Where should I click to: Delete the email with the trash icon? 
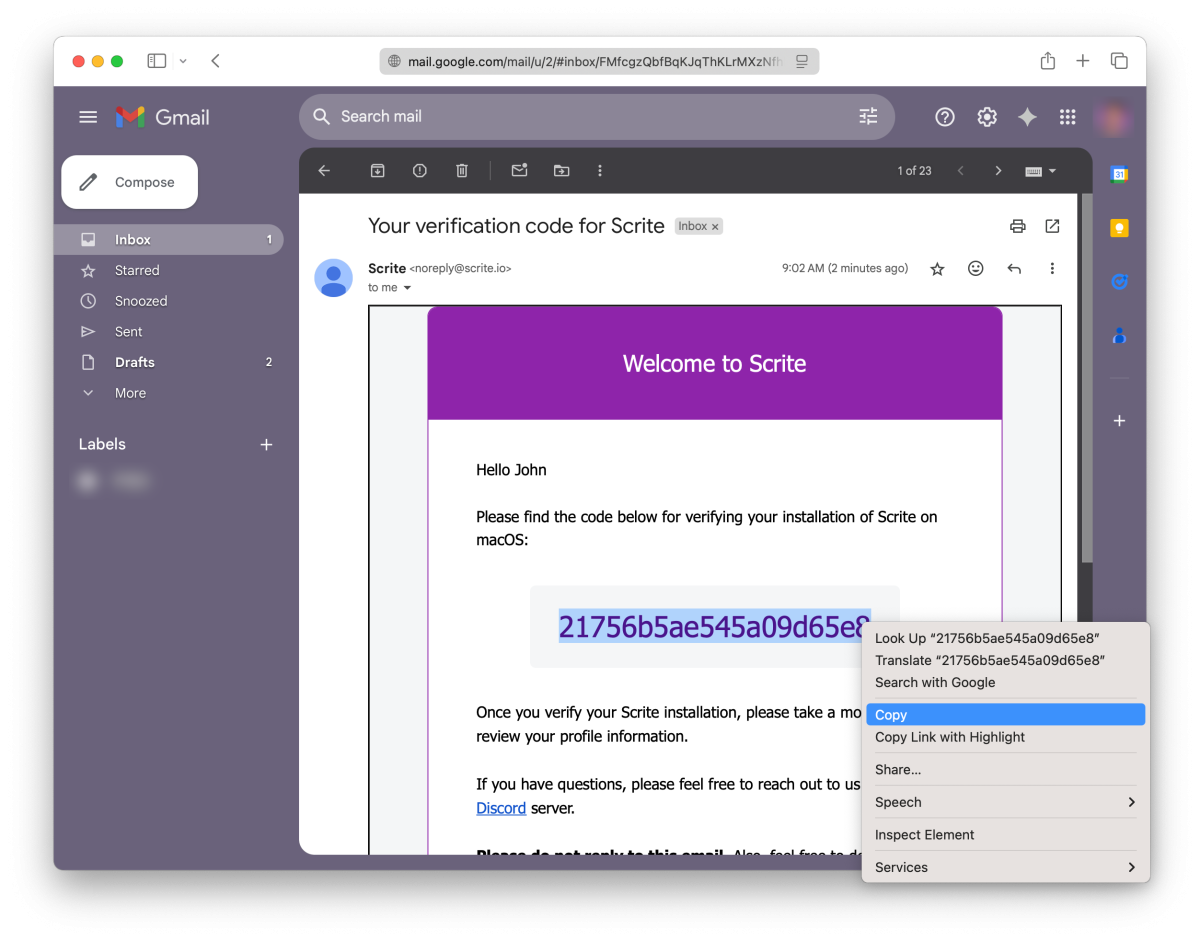pos(462,171)
